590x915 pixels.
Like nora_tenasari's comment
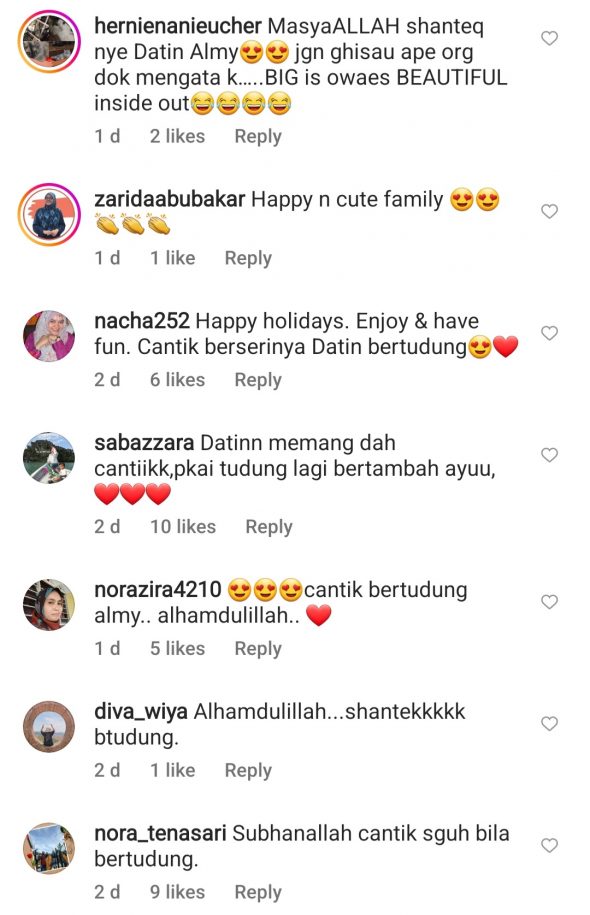point(549,846)
